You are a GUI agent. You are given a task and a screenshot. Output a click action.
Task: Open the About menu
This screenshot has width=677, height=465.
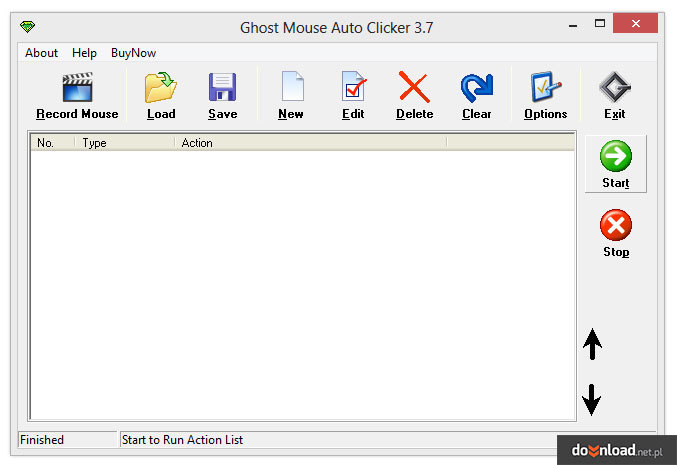point(41,53)
